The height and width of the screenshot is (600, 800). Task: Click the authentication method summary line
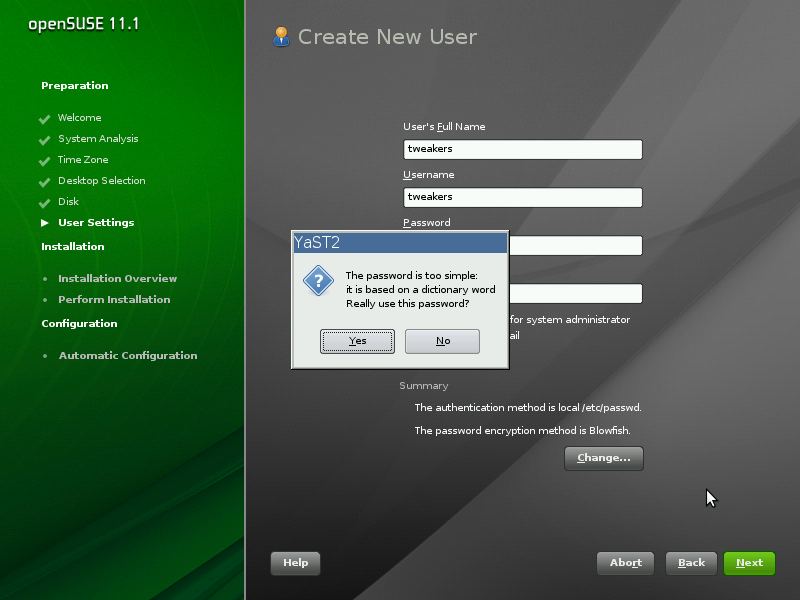(528, 408)
